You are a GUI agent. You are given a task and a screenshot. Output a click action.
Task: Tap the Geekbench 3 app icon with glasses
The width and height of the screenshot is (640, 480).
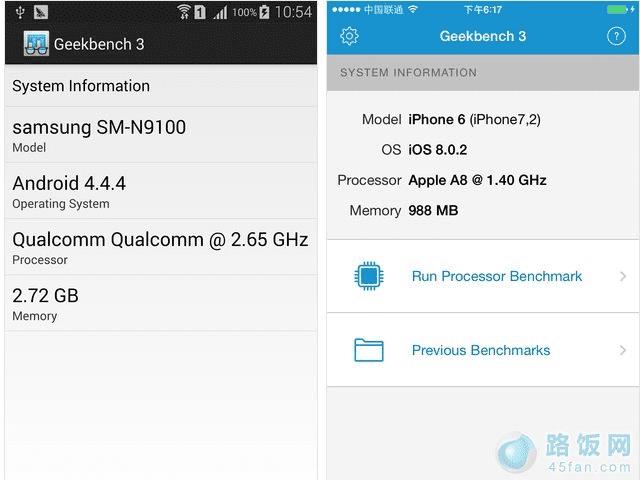click(x=36, y=43)
